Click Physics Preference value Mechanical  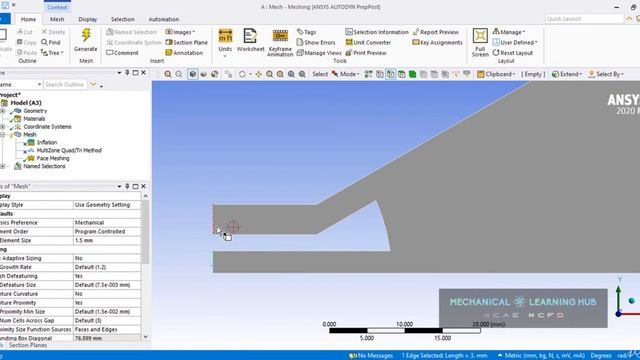tap(107, 223)
